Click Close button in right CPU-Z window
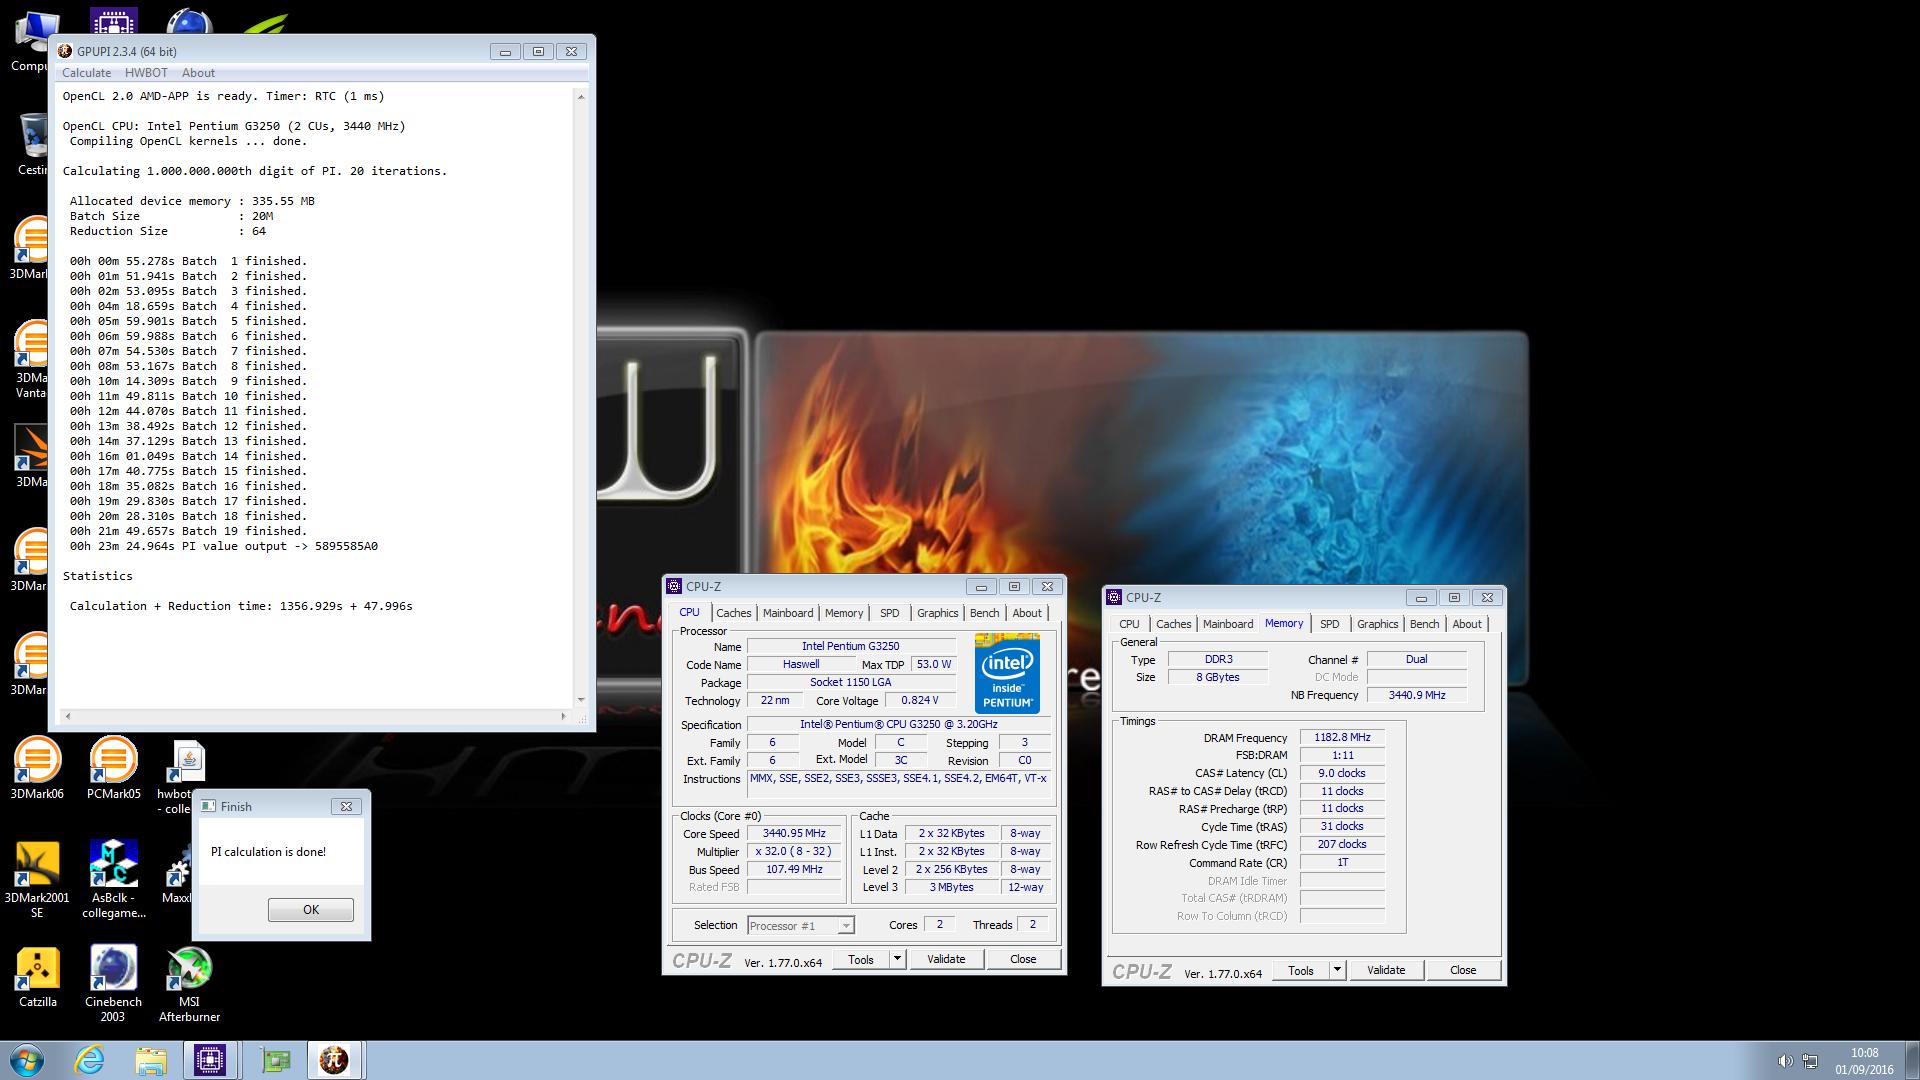 1463,970
